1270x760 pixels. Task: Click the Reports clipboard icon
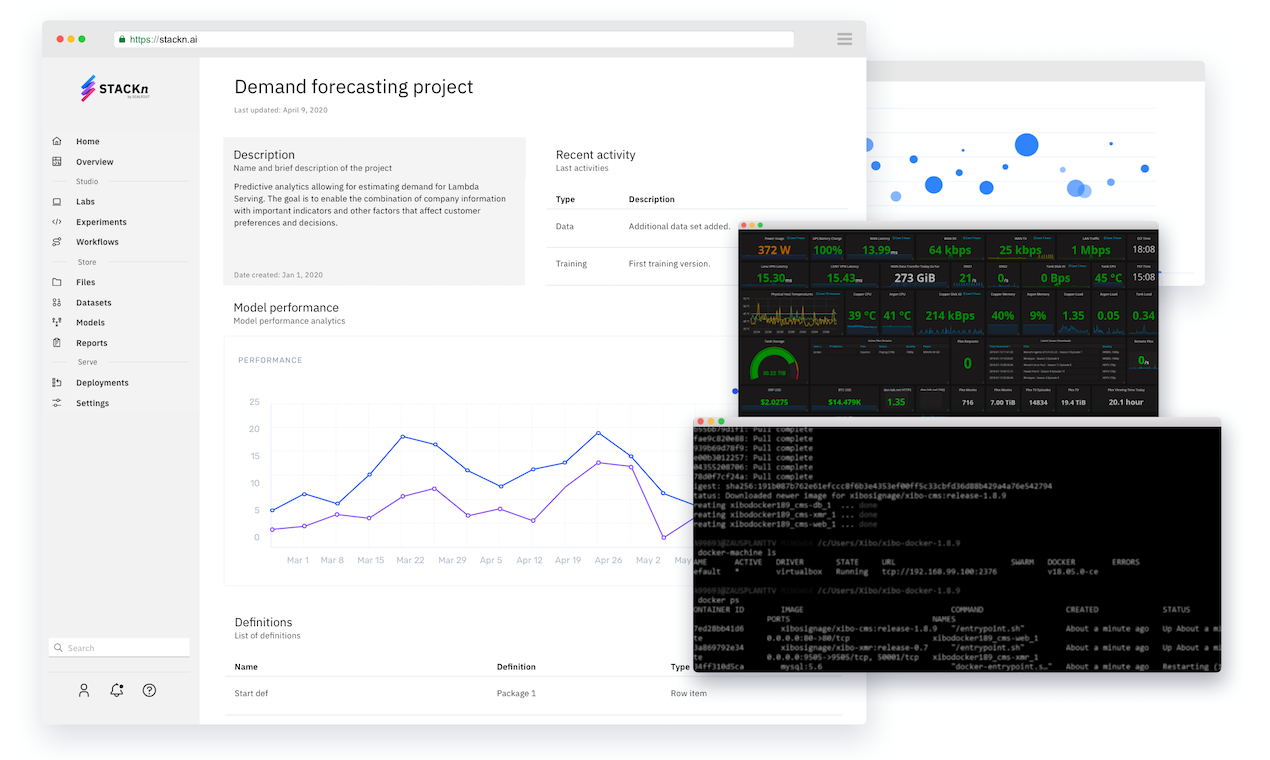click(57, 343)
